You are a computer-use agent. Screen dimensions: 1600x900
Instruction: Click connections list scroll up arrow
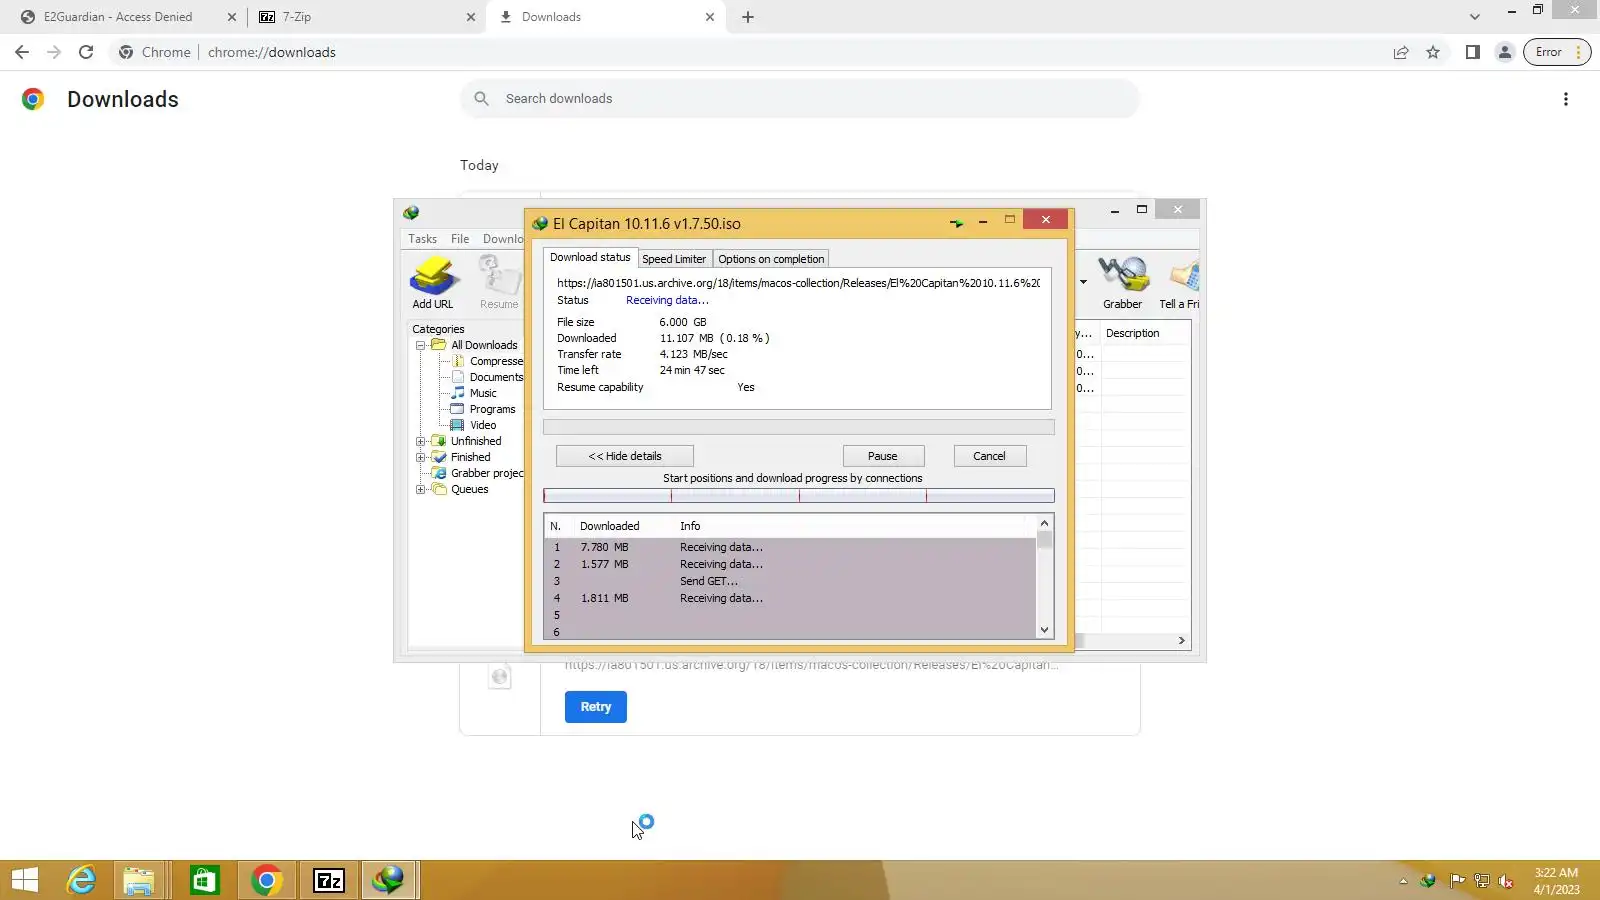coord(1044,523)
